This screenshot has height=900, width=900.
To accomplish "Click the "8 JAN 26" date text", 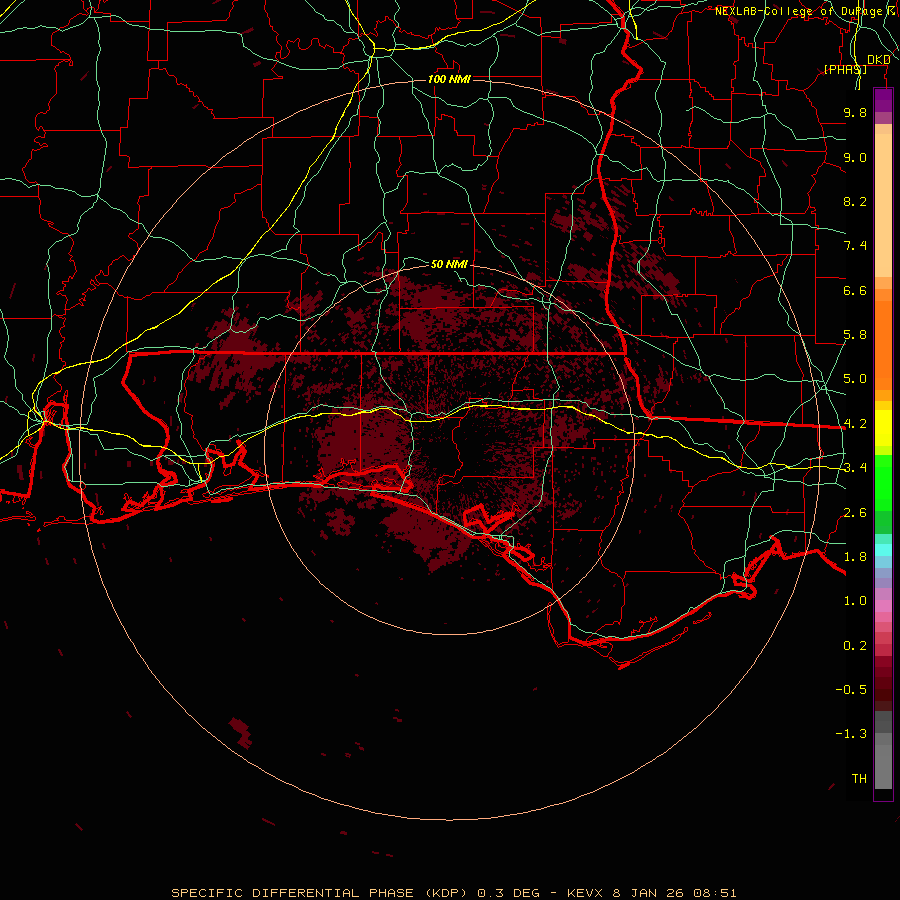I will click(x=647, y=893).
